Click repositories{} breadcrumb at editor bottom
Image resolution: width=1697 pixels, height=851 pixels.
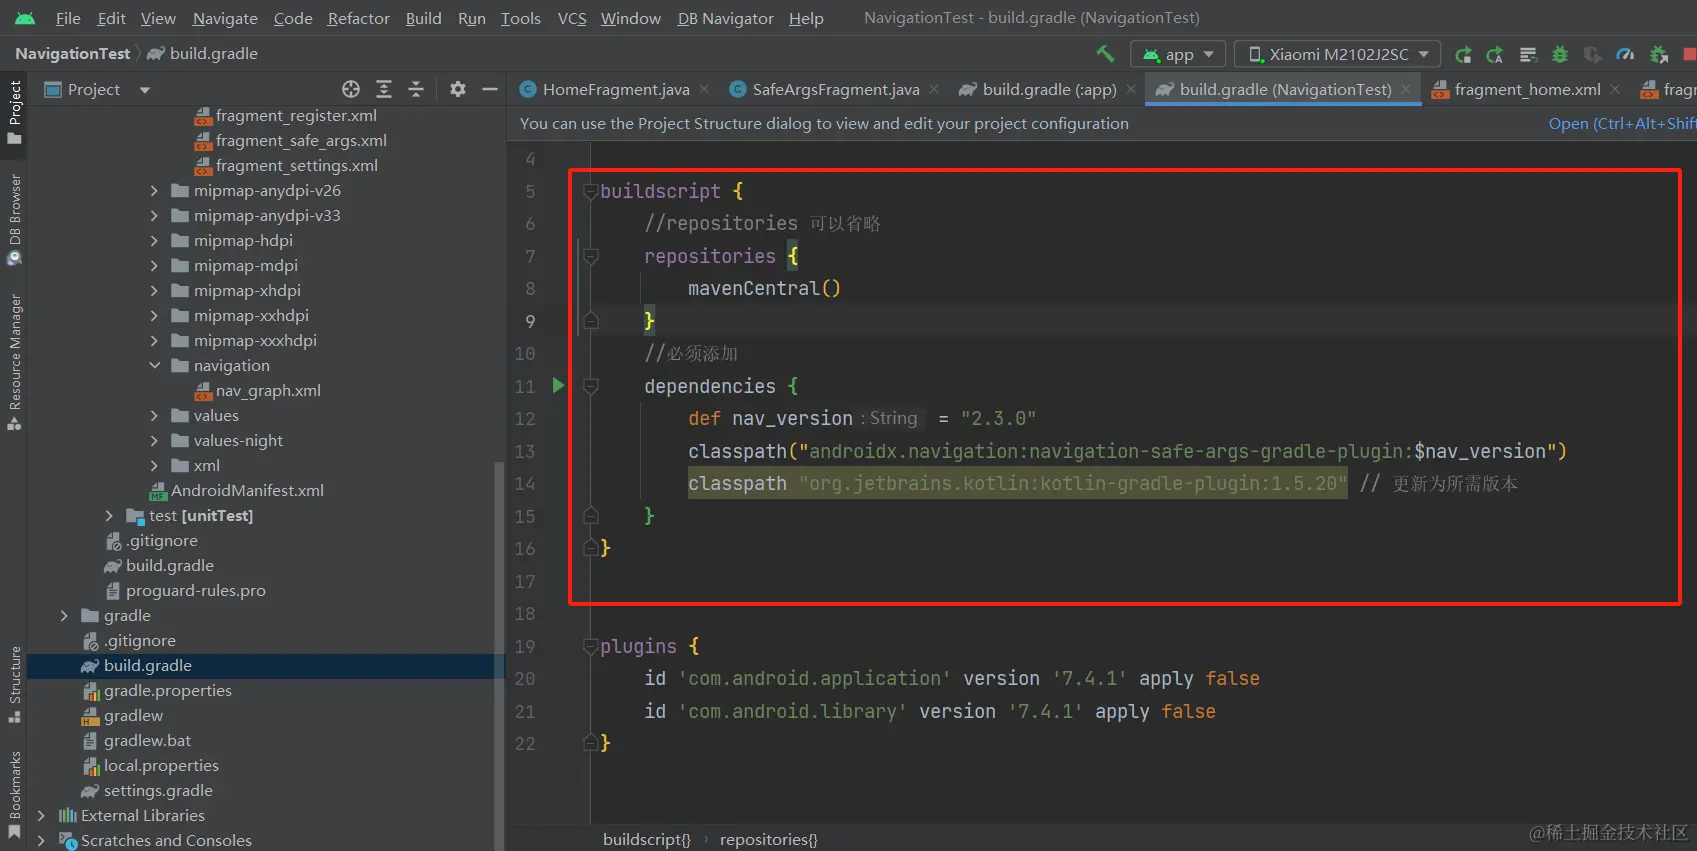click(x=768, y=839)
